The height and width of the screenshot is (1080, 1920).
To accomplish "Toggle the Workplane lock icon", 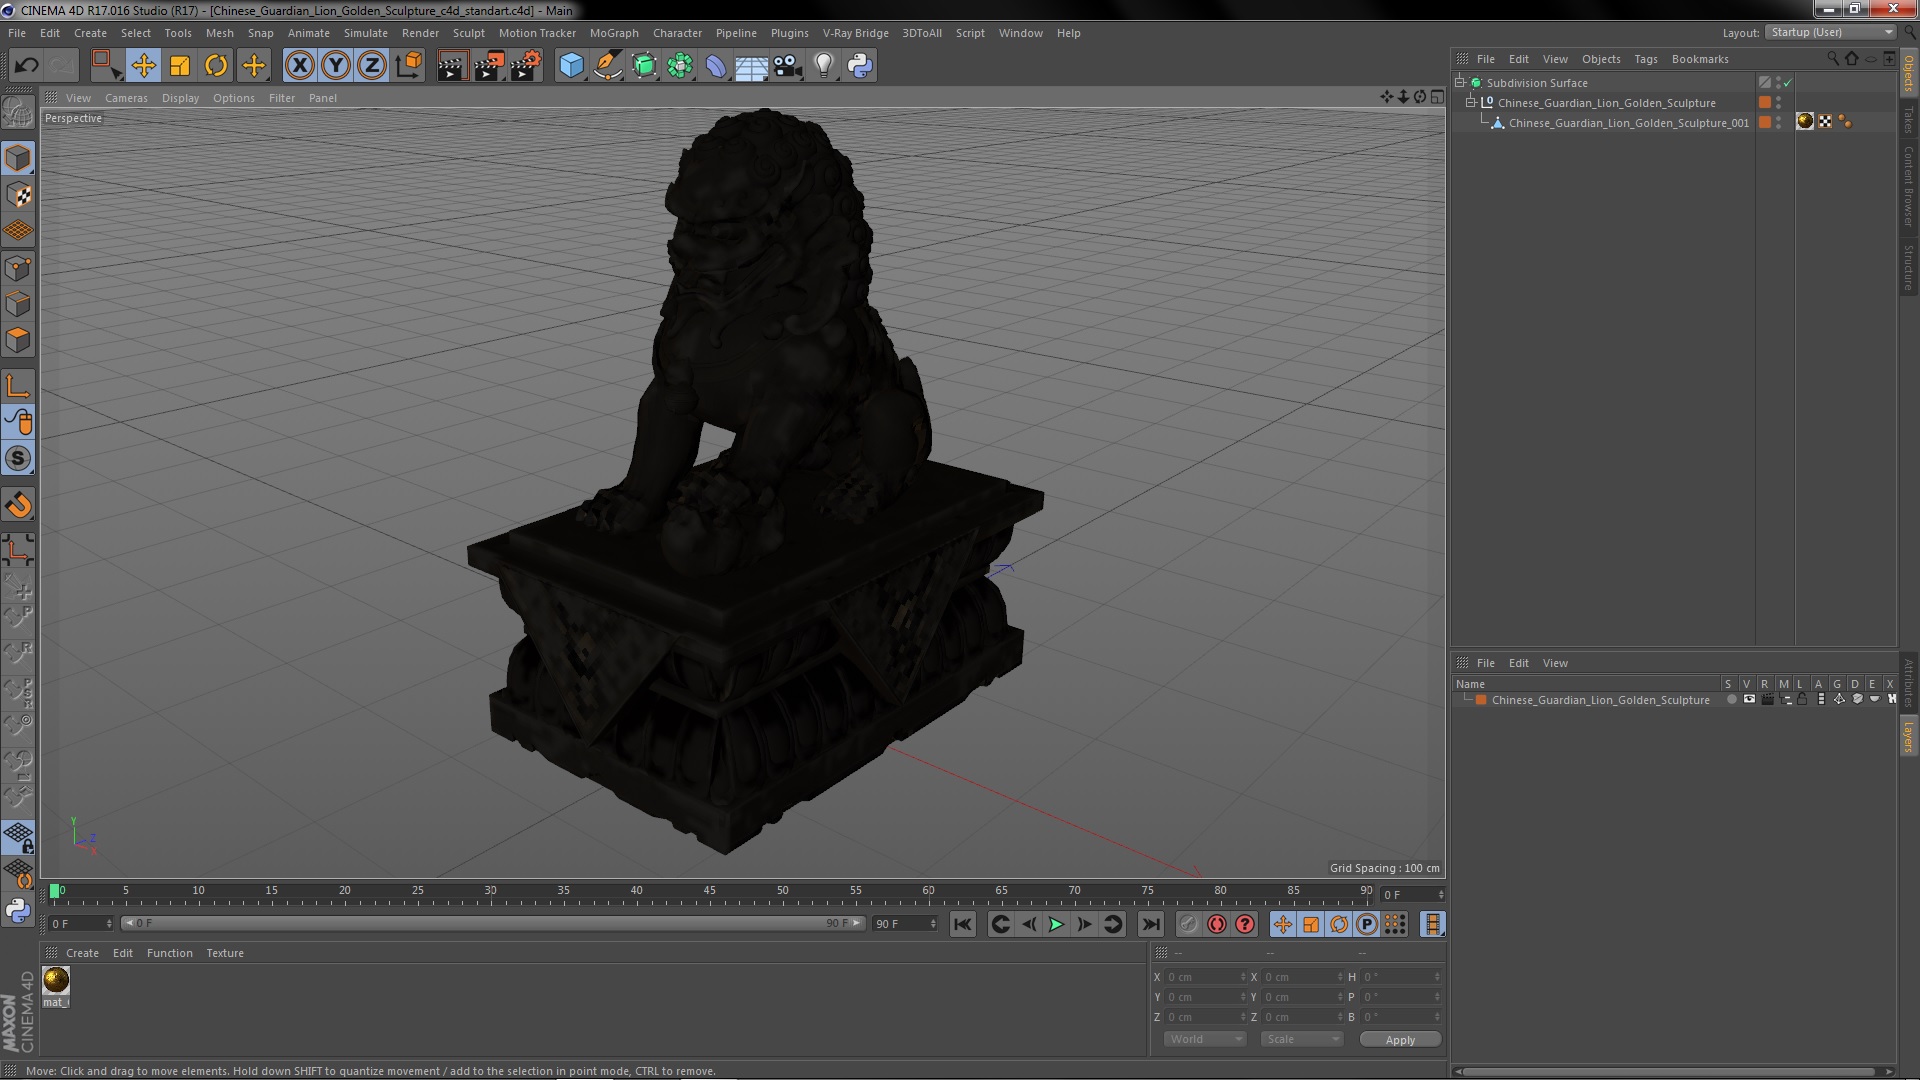I will coord(18,836).
